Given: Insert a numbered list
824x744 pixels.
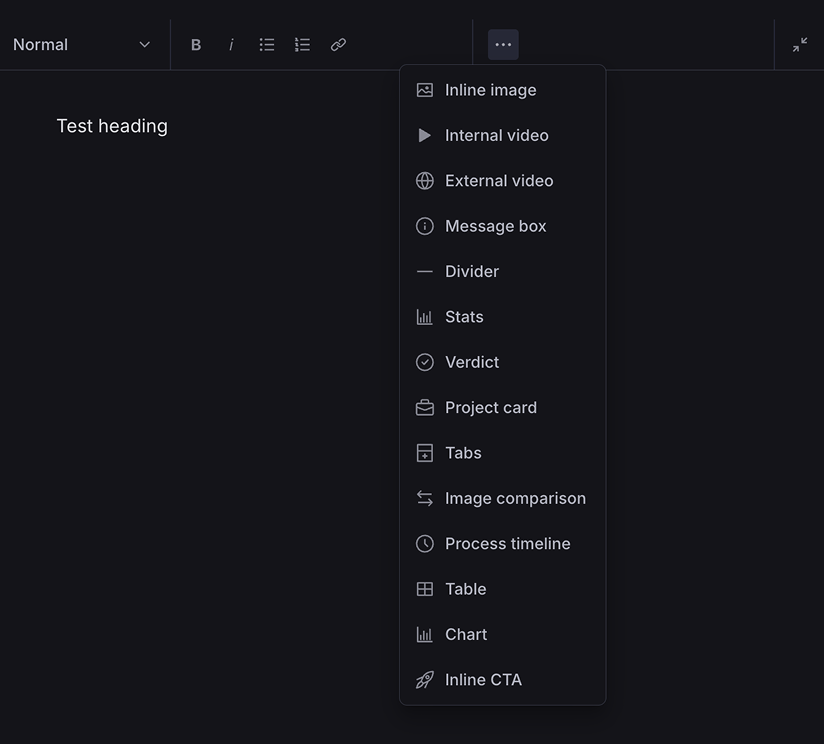Looking at the screenshot, I should 302,45.
